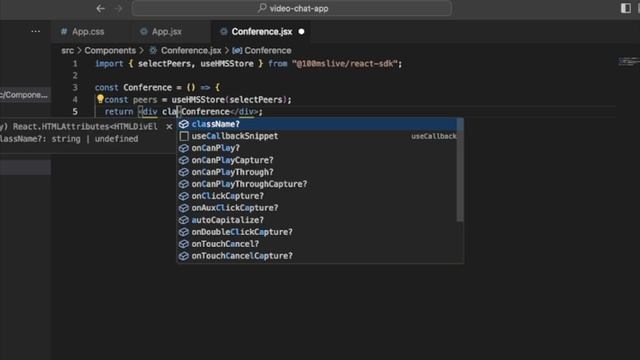Click the suggestion list scrollbar

(x=460, y=170)
